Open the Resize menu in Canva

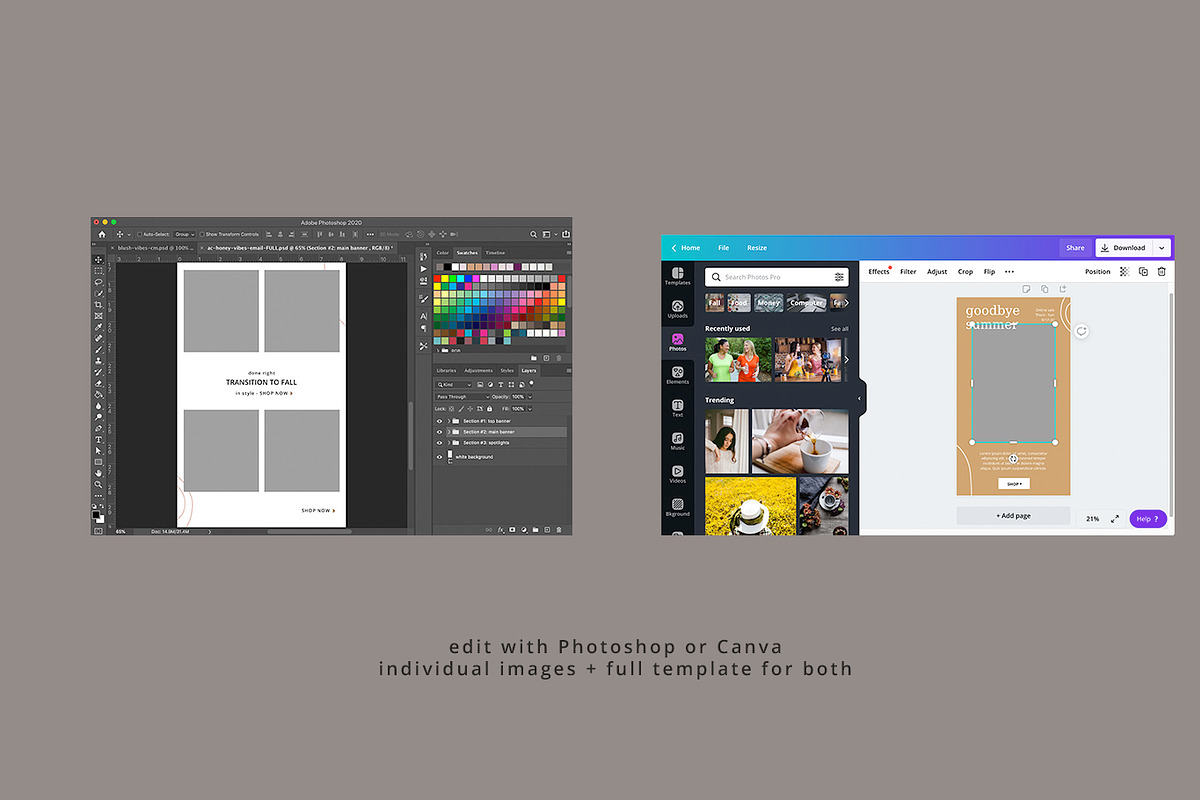pyautogui.click(x=757, y=248)
